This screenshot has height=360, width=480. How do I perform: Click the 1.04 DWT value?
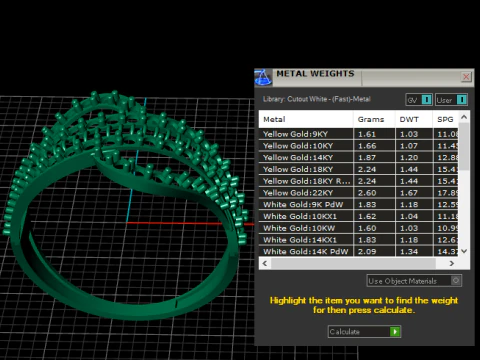409,217
